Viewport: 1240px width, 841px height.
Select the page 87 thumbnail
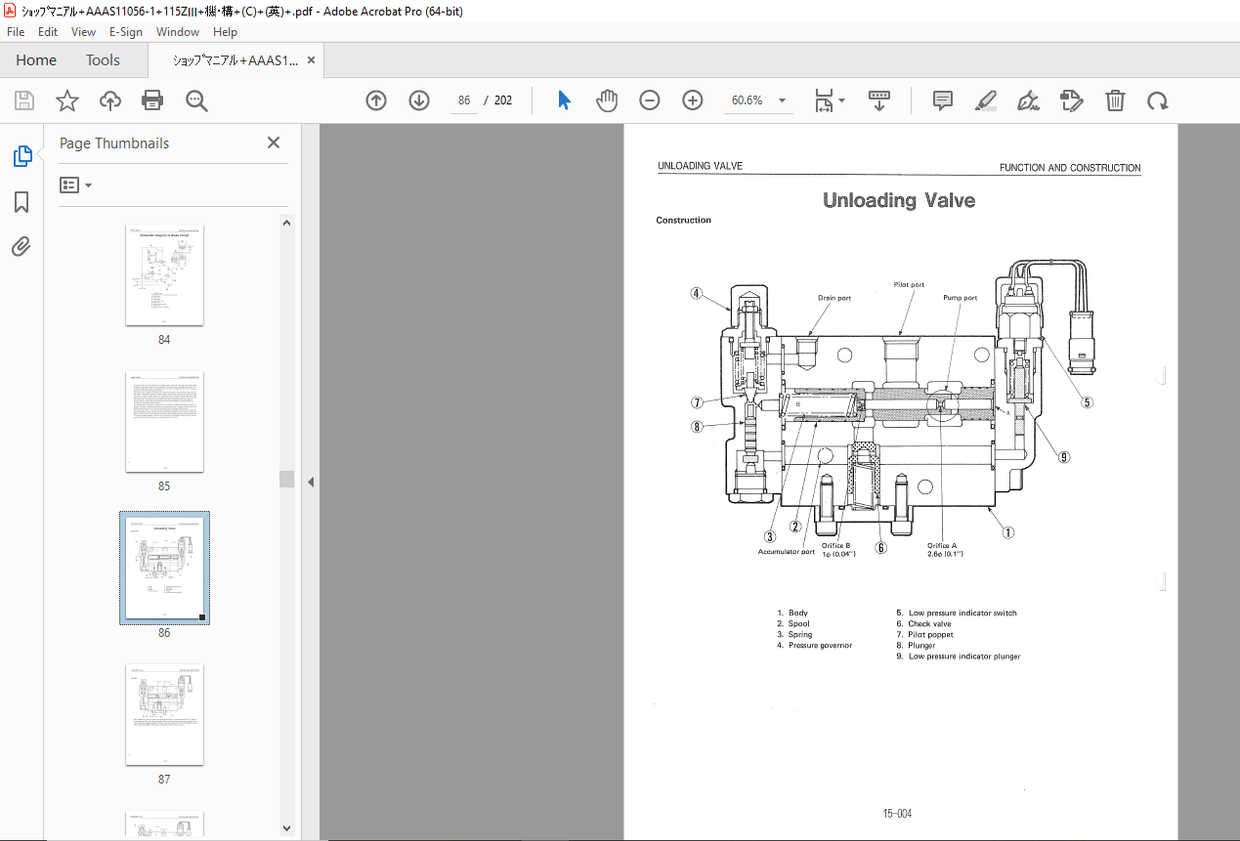[x=164, y=714]
